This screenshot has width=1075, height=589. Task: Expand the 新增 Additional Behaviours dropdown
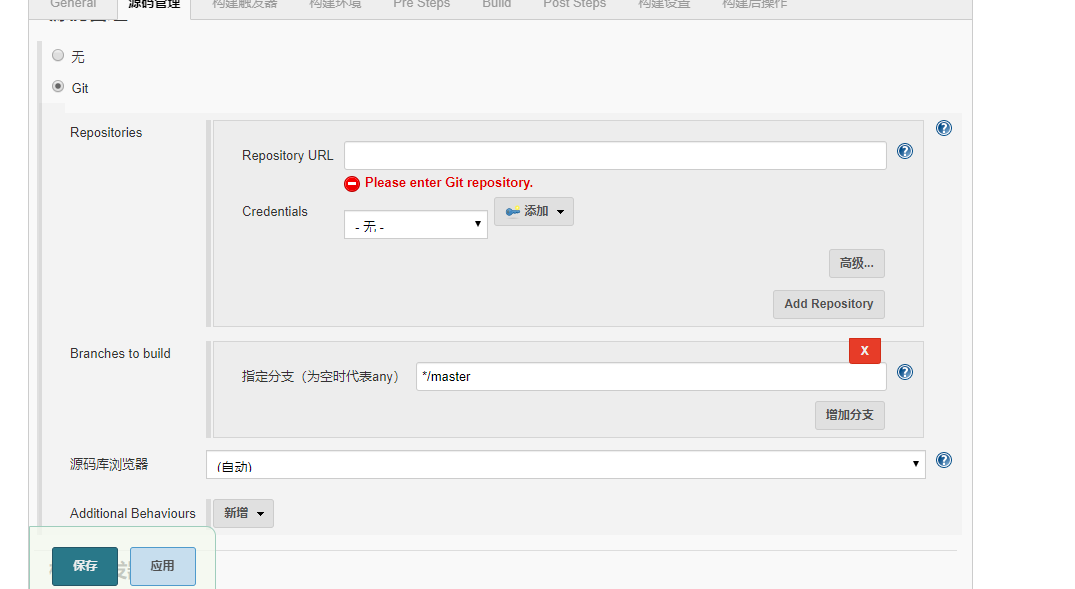243,513
